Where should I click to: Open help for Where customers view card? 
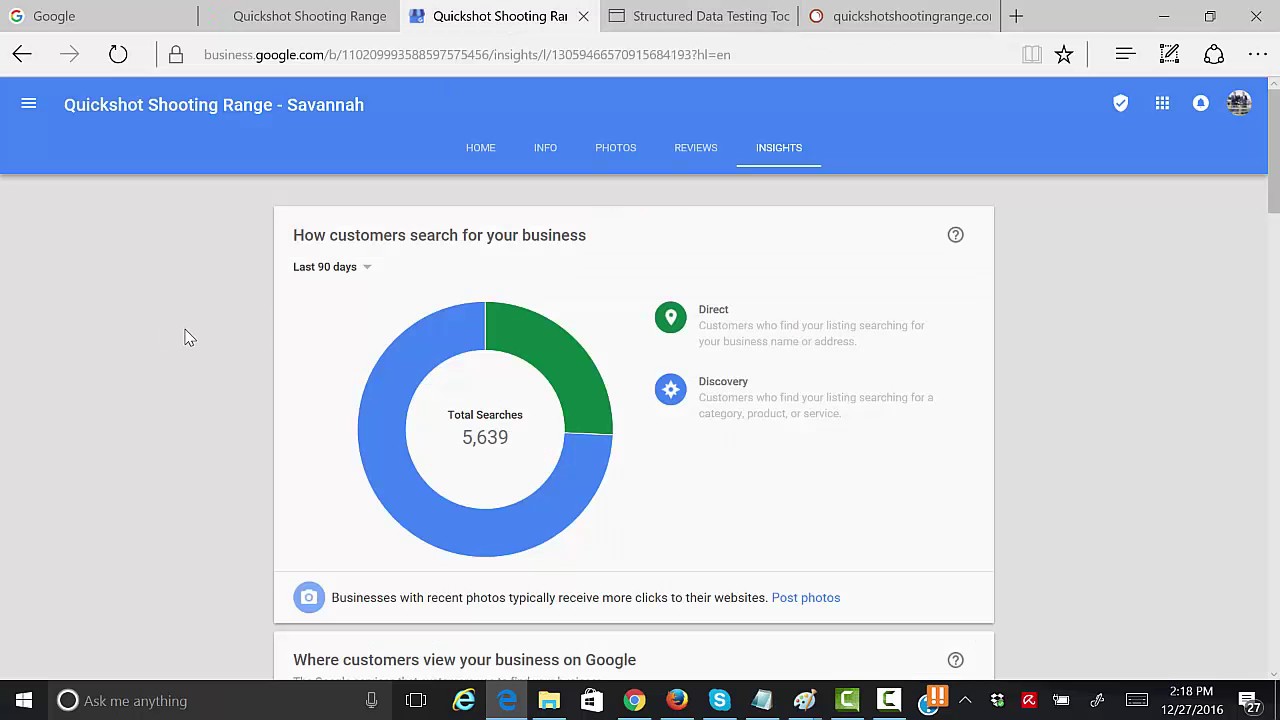956,660
